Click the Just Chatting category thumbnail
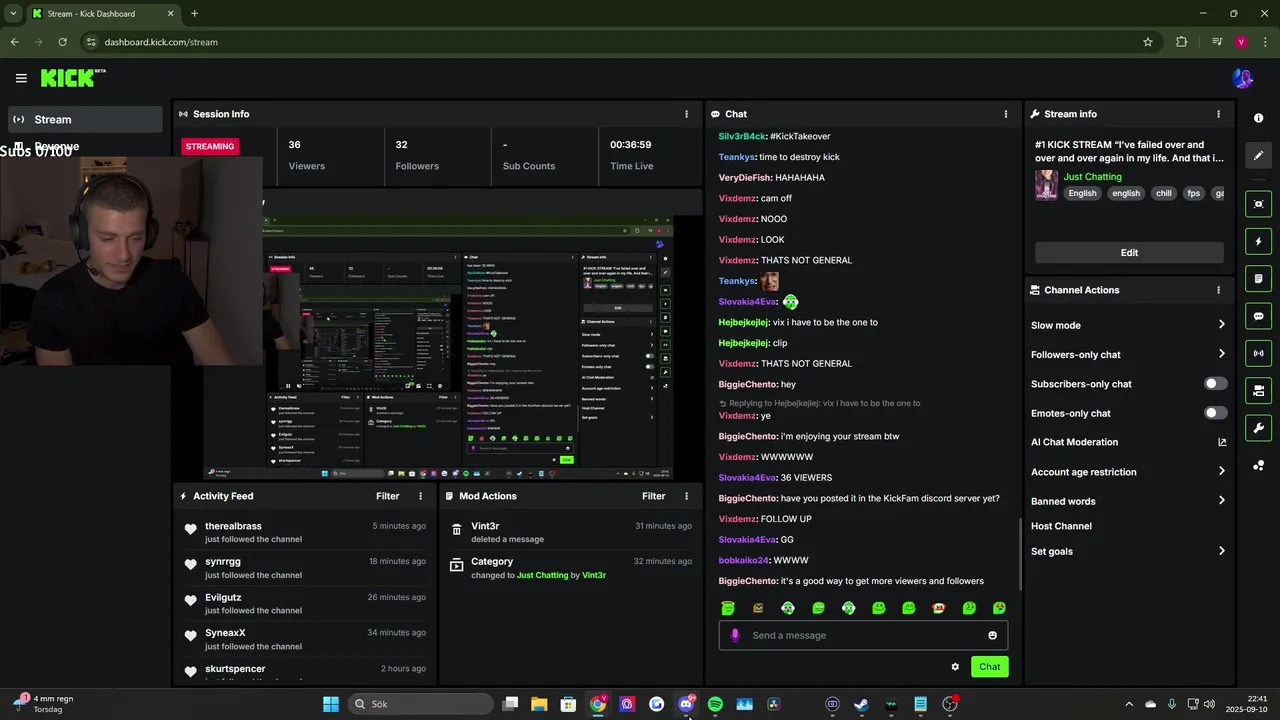1280x720 pixels. (x=1046, y=185)
